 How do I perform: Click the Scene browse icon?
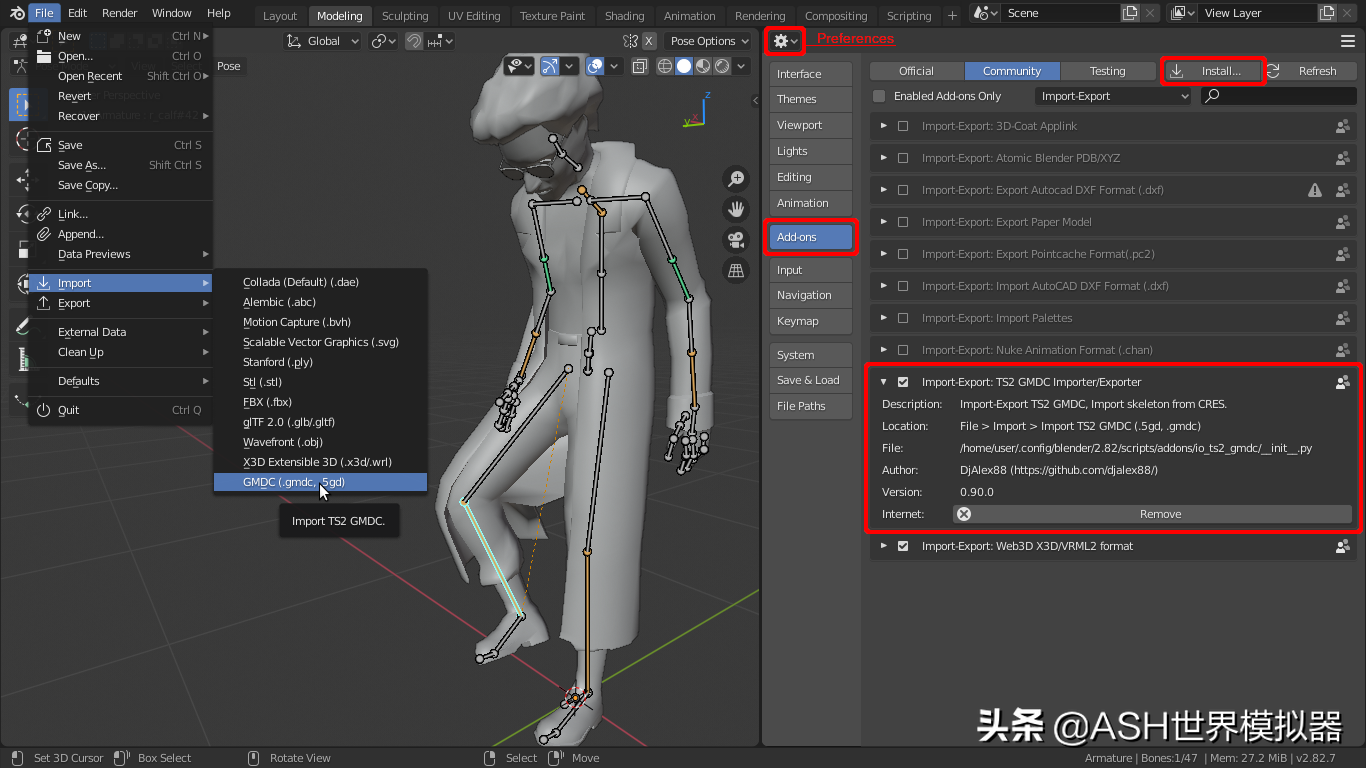click(x=985, y=13)
